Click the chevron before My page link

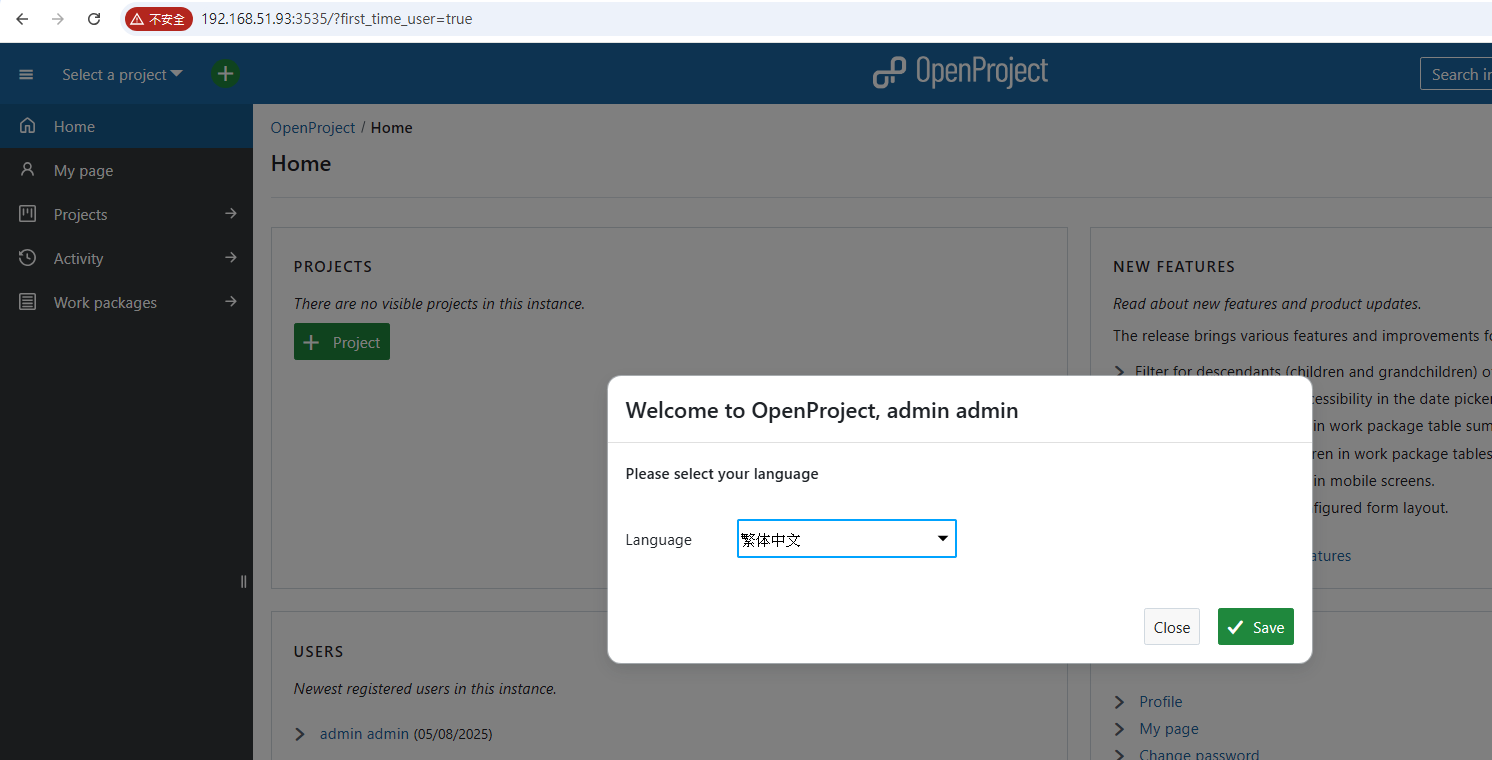(x=1119, y=729)
